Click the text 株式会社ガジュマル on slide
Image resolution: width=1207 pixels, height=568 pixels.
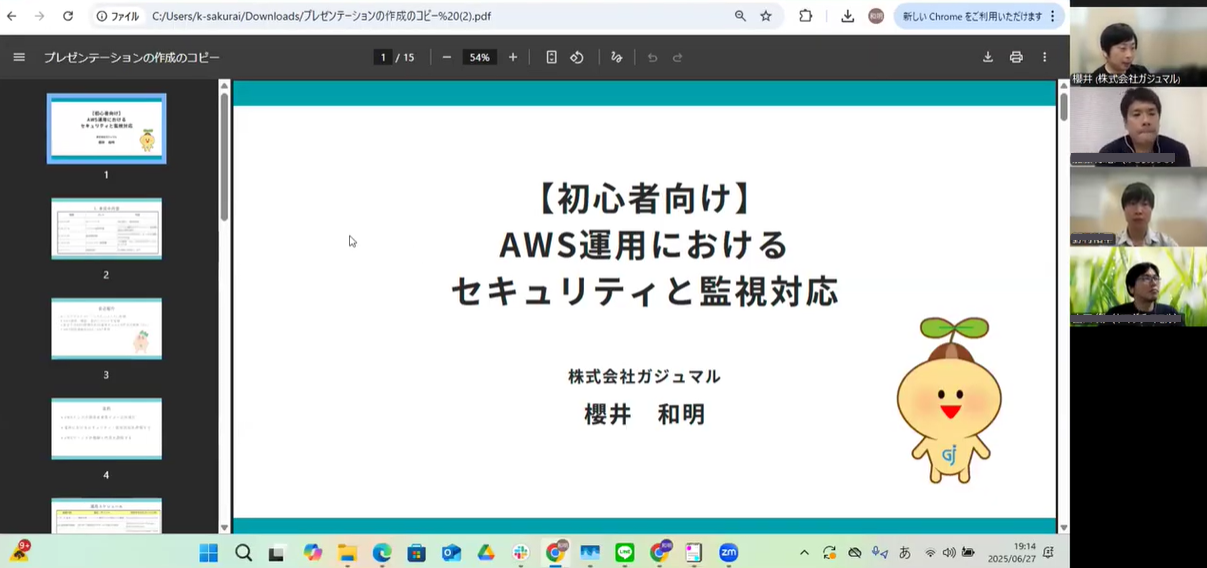644,376
